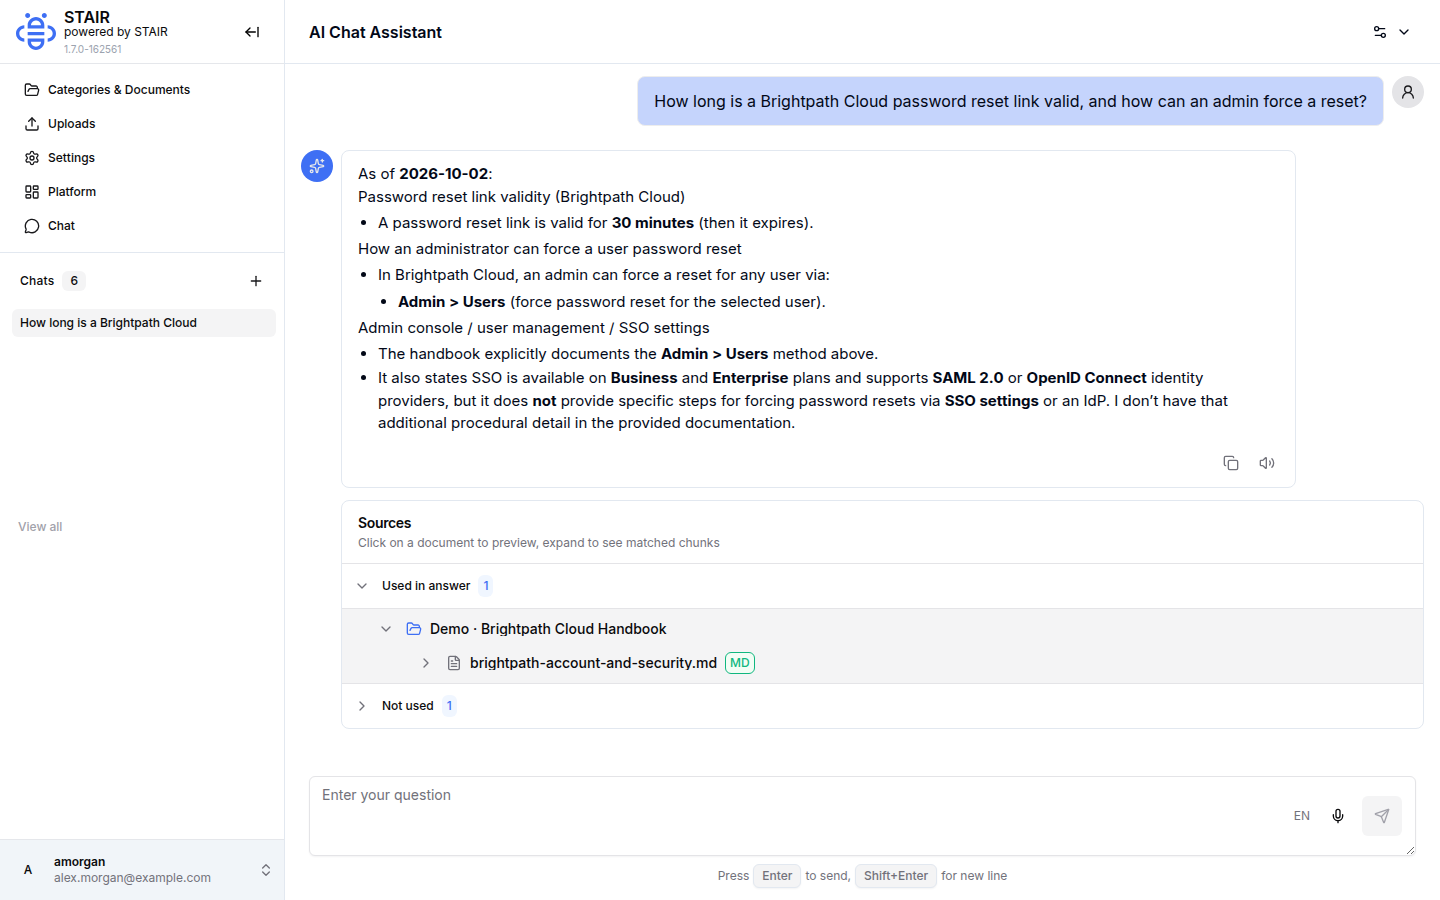Preview brightpath-account-and-security.md document

[593, 663]
